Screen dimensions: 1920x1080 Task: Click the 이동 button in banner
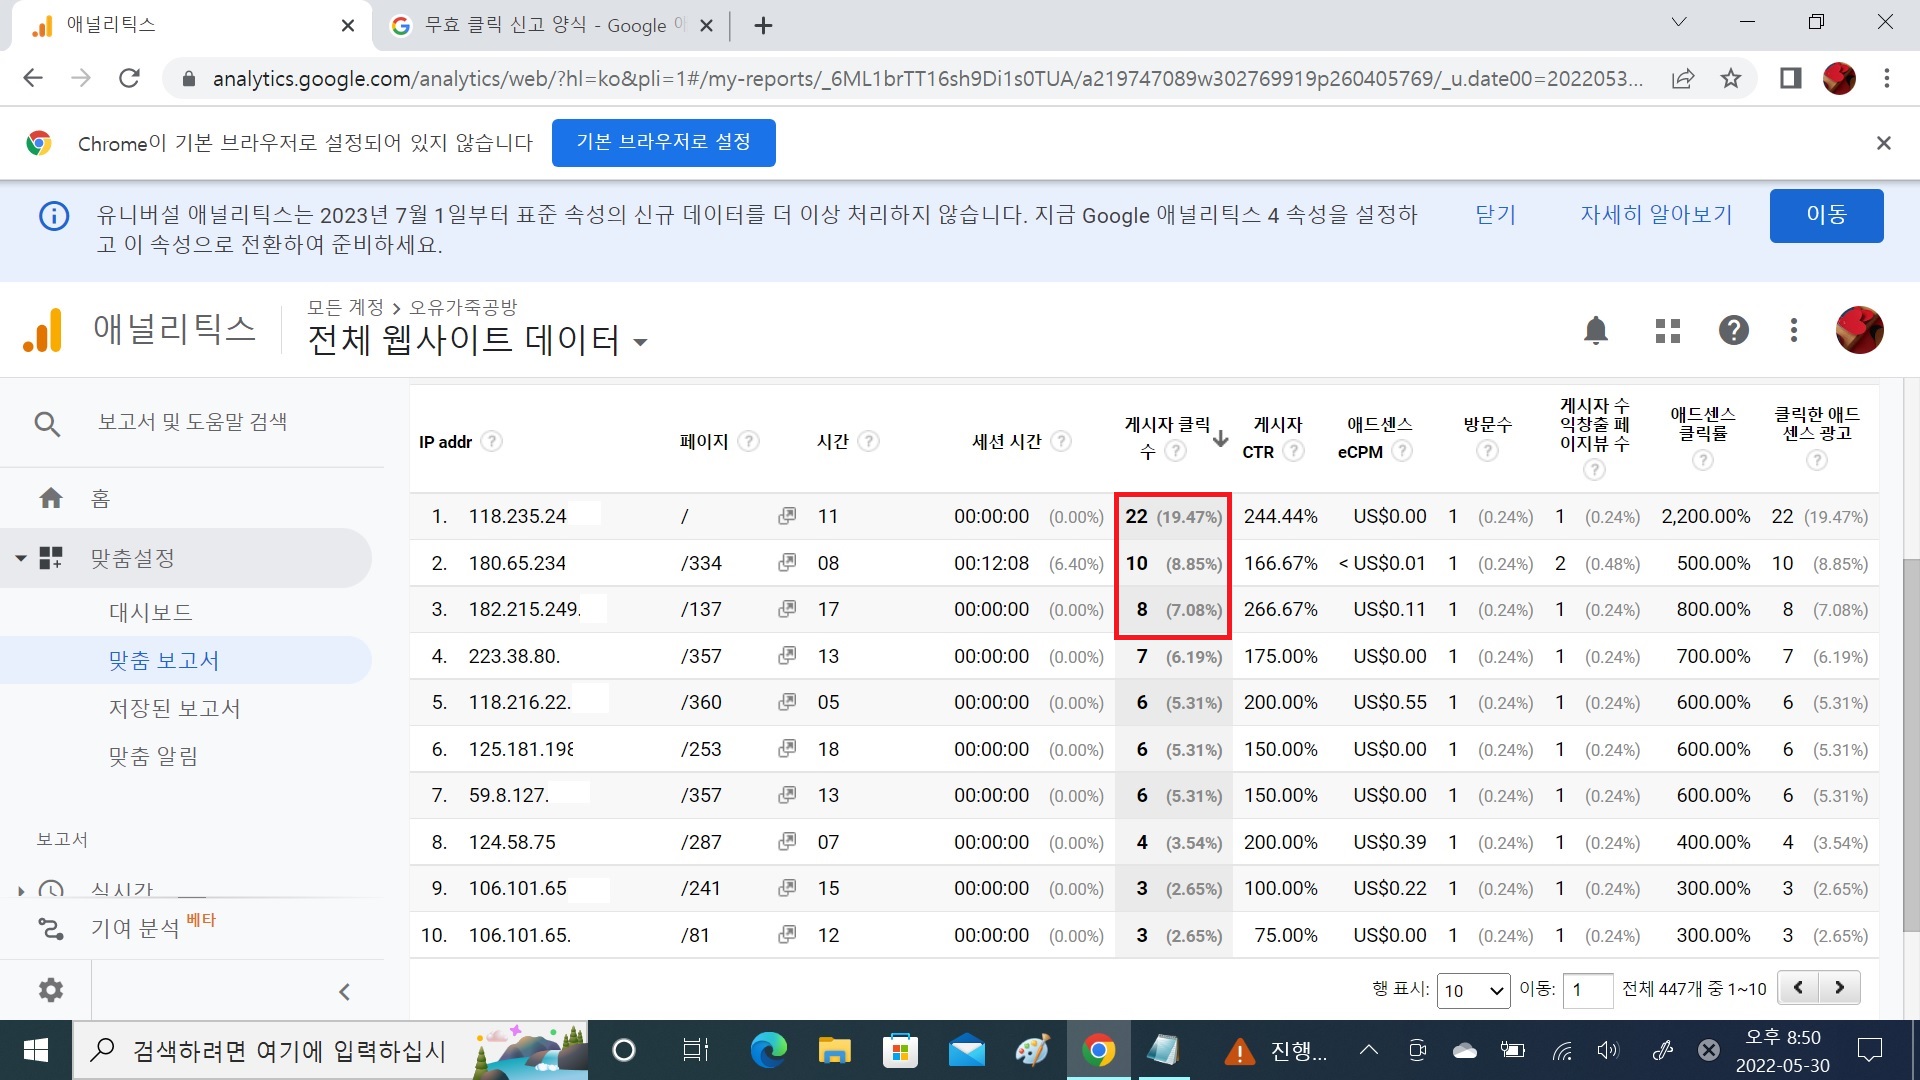pyautogui.click(x=1826, y=215)
